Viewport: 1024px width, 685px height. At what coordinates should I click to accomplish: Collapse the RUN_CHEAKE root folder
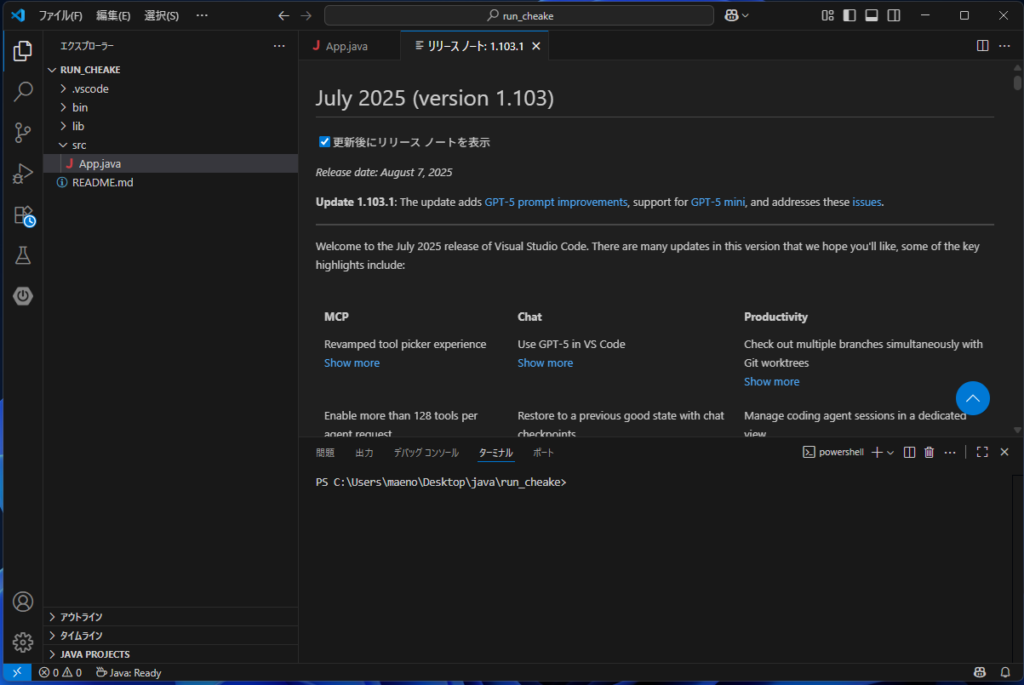click(x=52, y=70)
